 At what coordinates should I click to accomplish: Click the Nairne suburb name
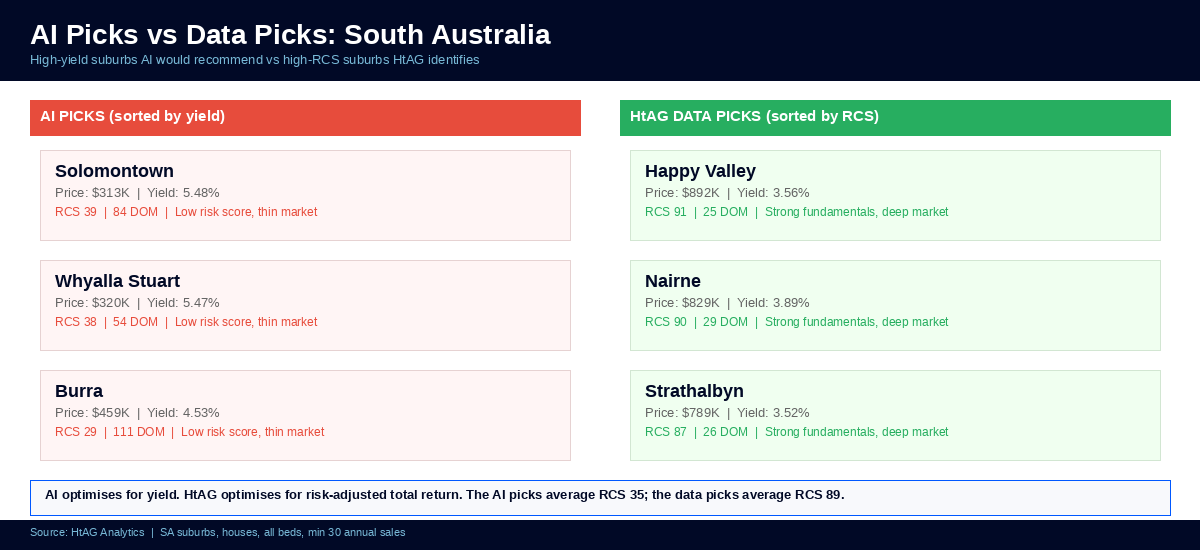coord(673,281)
